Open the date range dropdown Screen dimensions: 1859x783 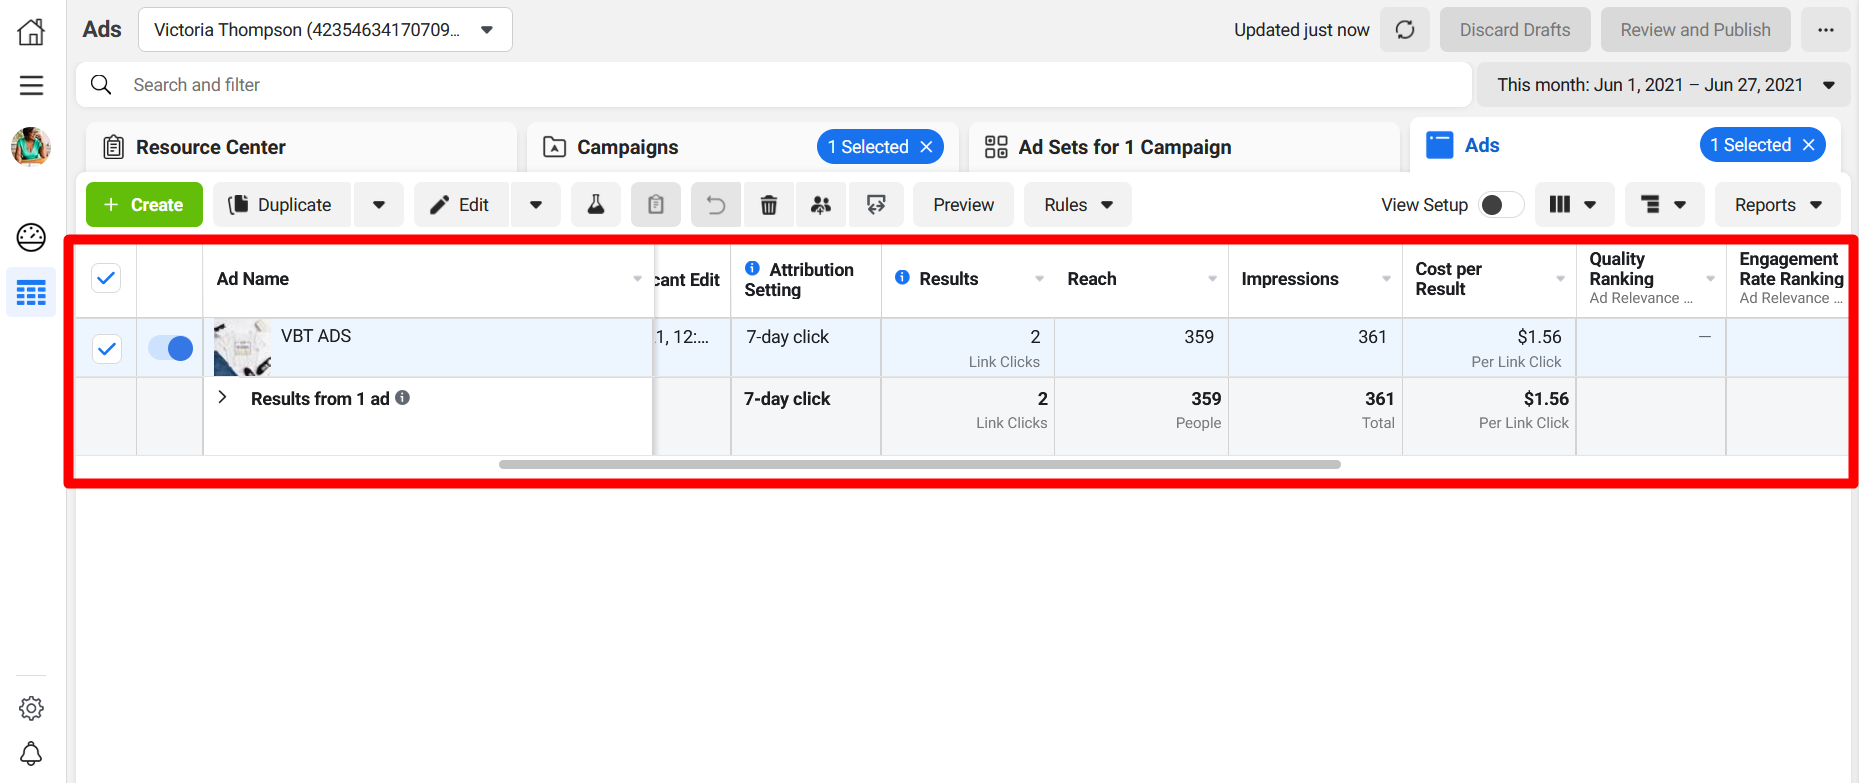click(1665, 85)
